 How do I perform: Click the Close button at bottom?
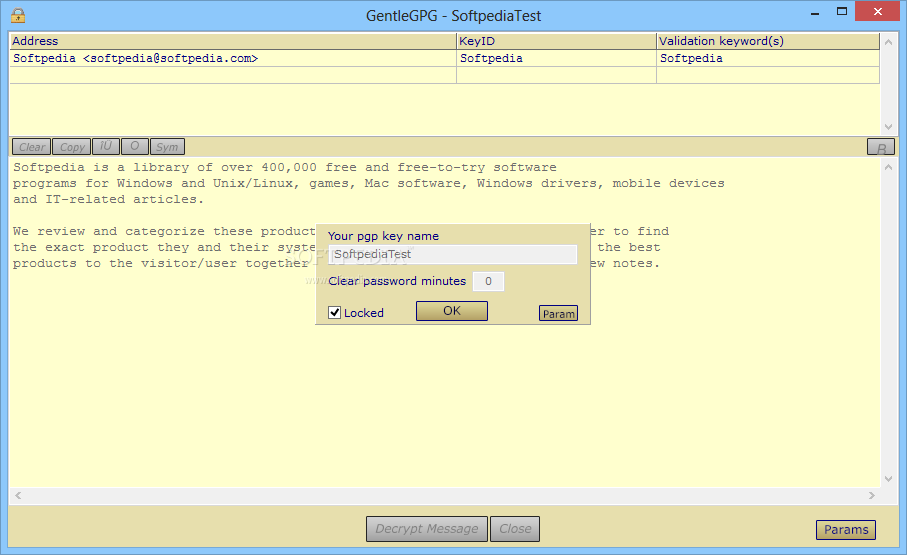[x=515, y=529]
